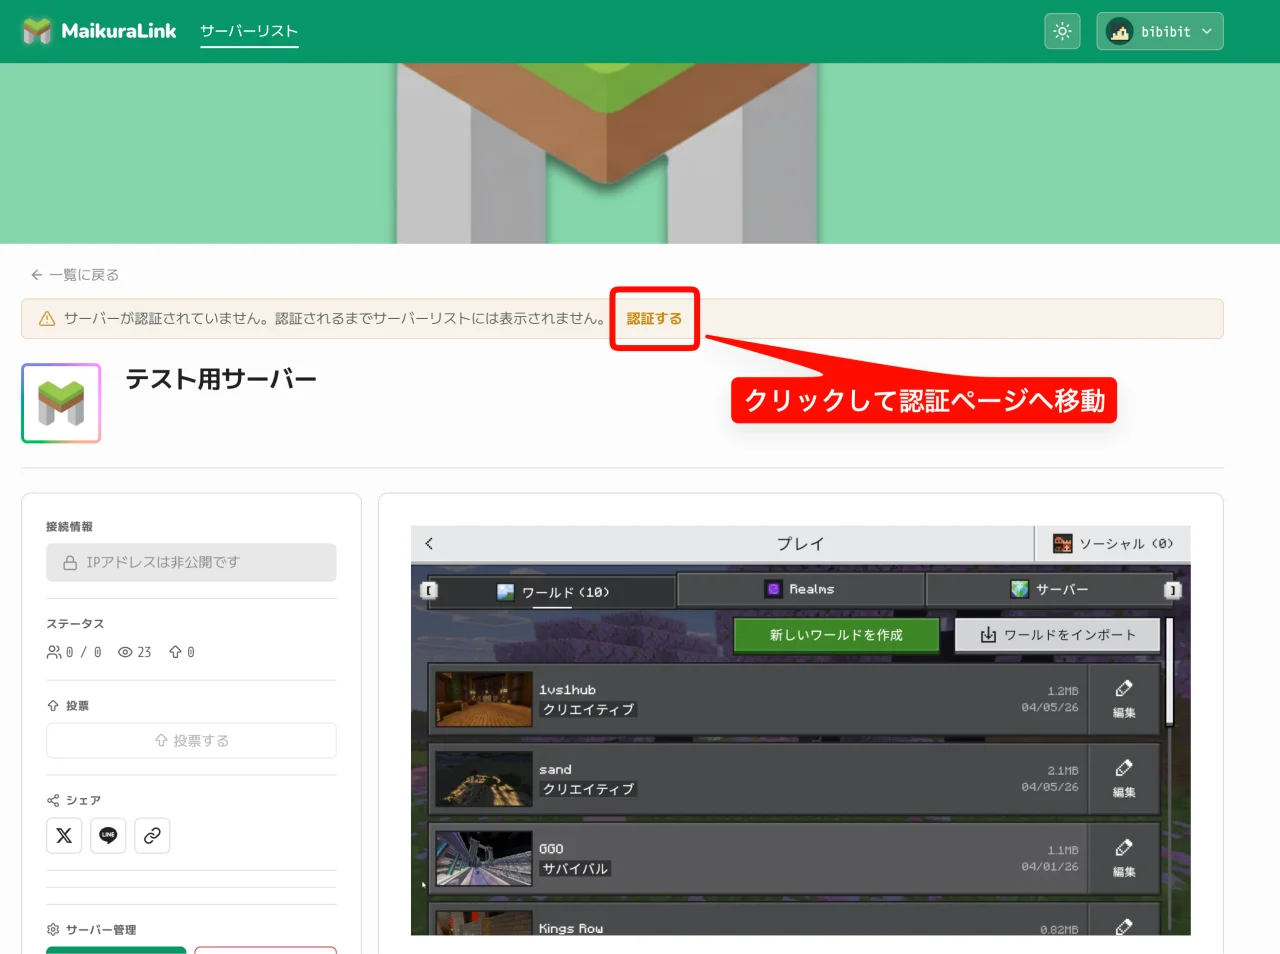Click the share icon next to シェア
Viewport: 1280px width, 954px height.
point(53,800)
